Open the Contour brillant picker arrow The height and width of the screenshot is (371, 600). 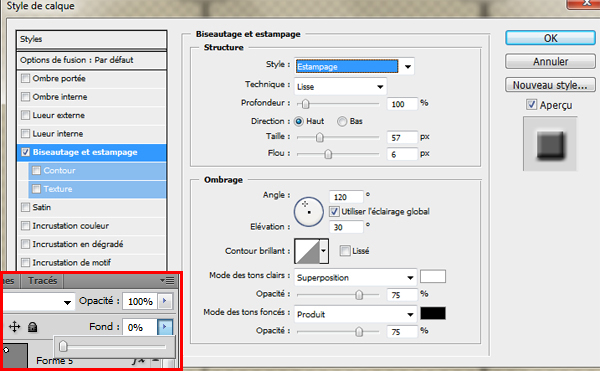(324, 251)
